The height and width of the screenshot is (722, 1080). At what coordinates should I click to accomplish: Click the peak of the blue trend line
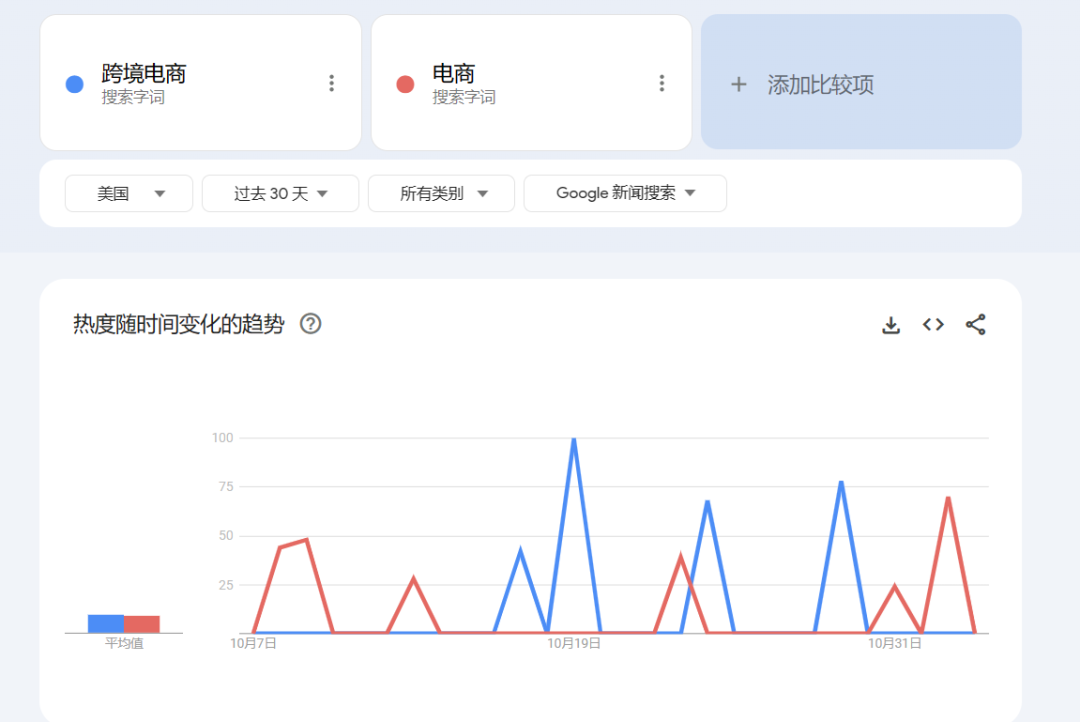click(573, 438)
